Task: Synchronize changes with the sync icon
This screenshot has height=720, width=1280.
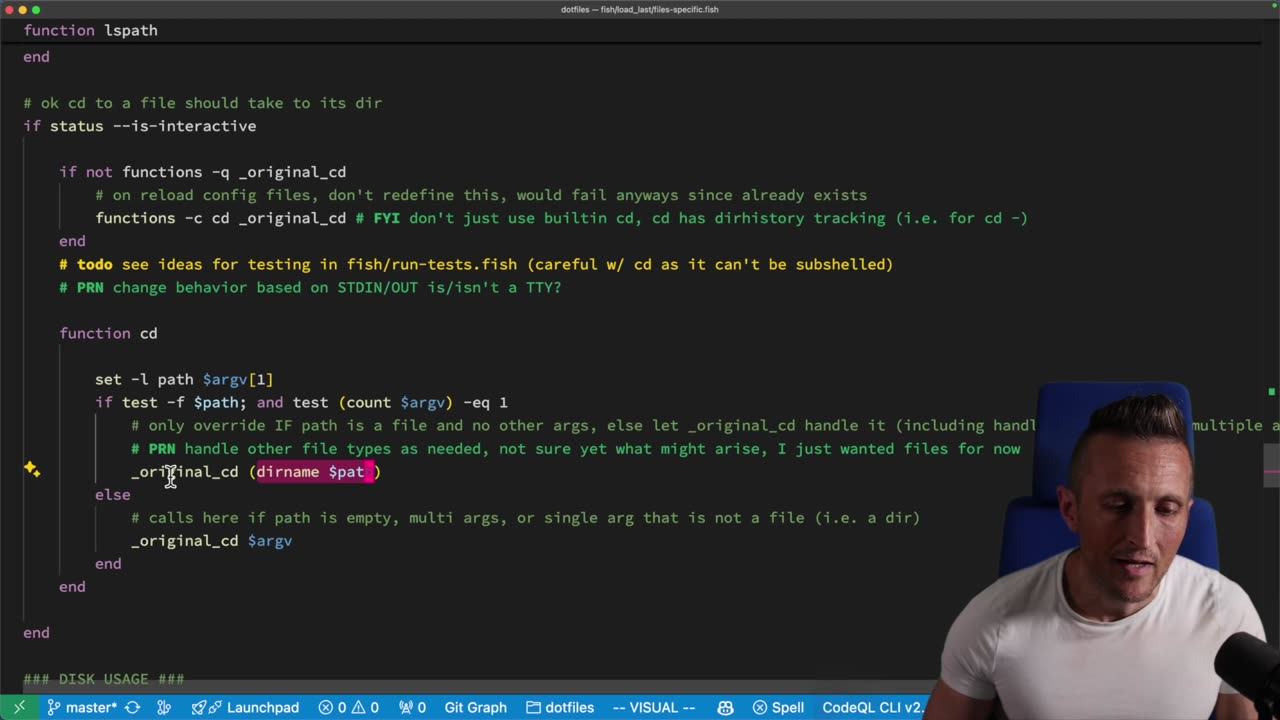Action: point(132,707)
